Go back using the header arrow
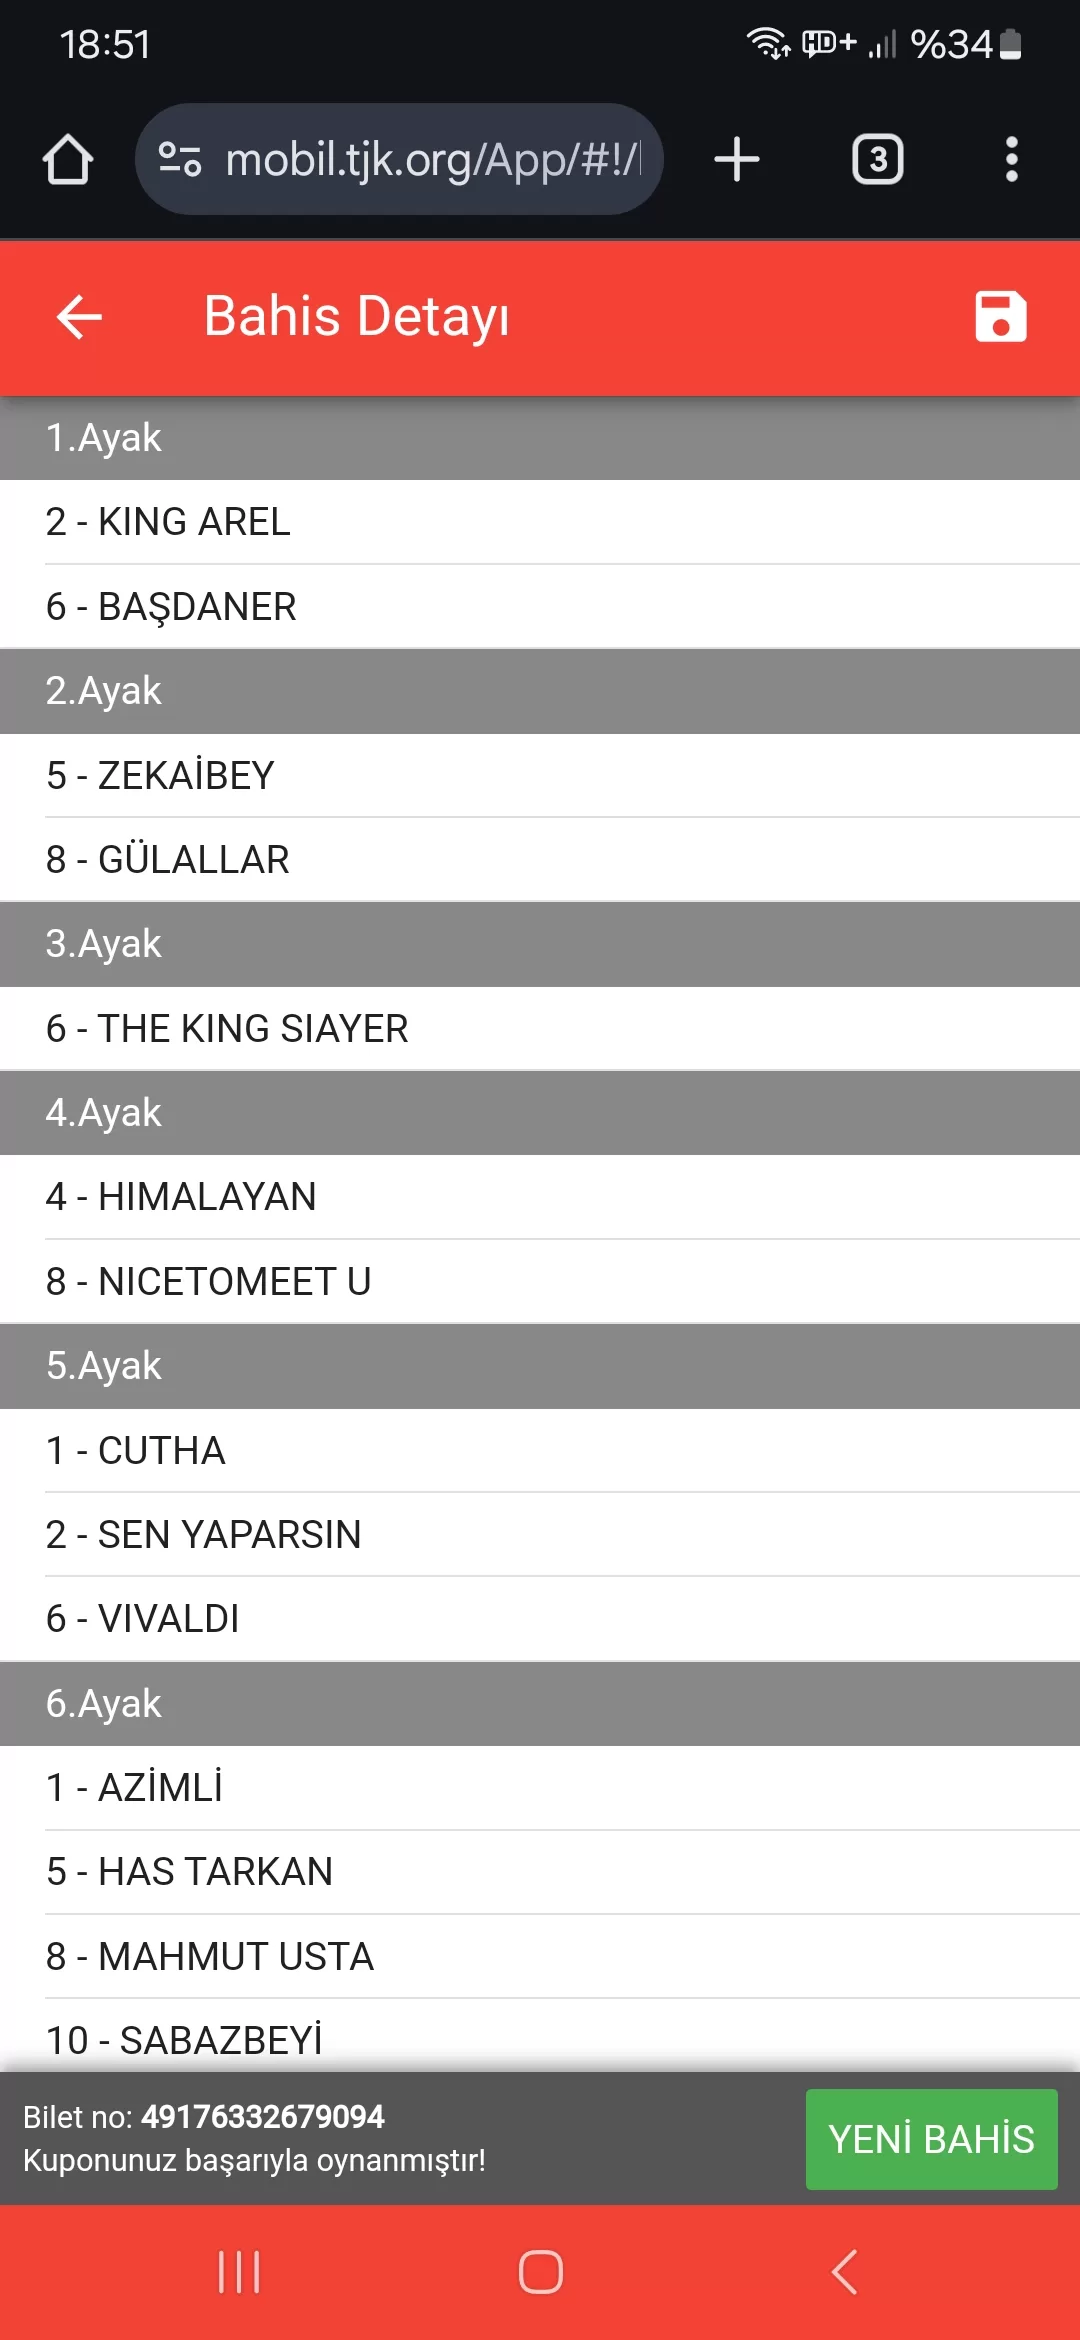 coord(80,317)
